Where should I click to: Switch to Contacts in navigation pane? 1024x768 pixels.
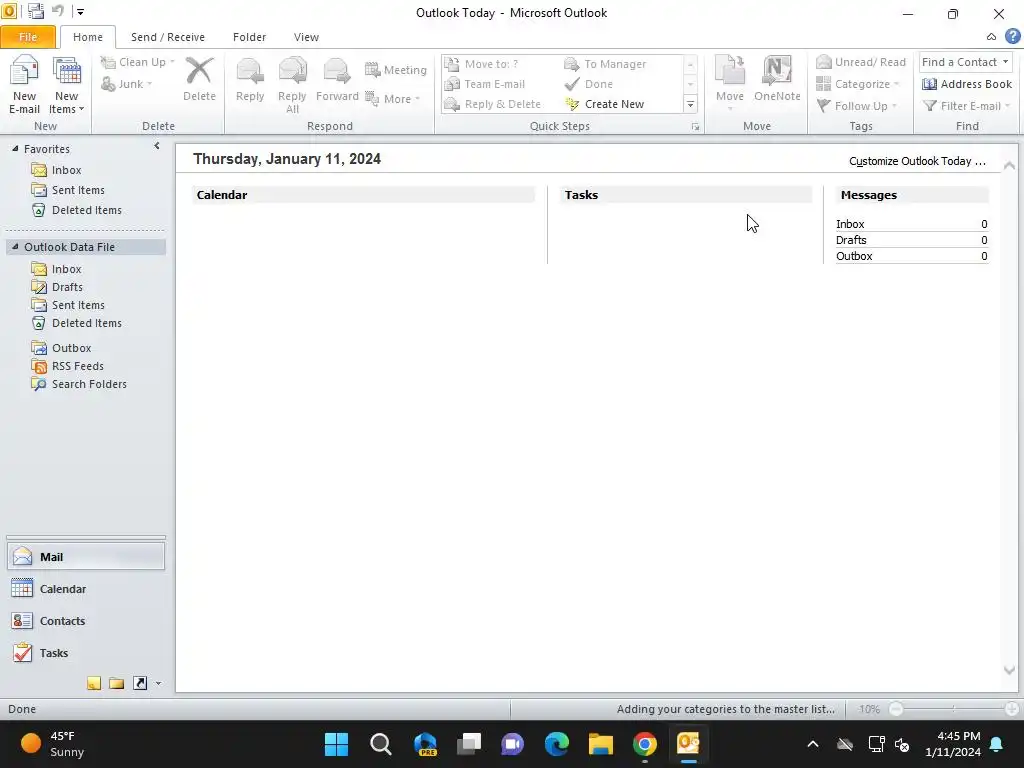pyautogui.click(x=86, y=621)
